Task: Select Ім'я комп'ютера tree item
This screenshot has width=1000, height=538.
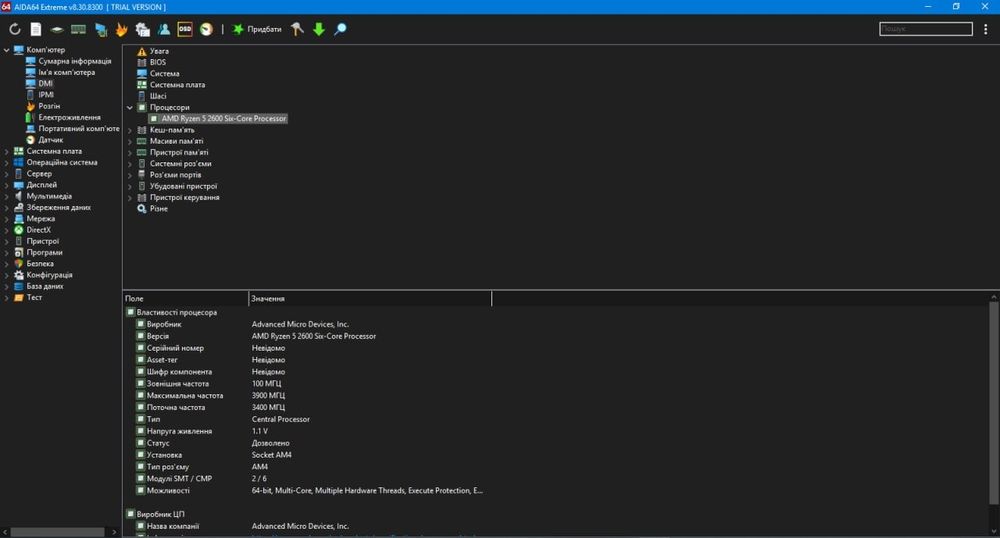Action: [66, 73]
